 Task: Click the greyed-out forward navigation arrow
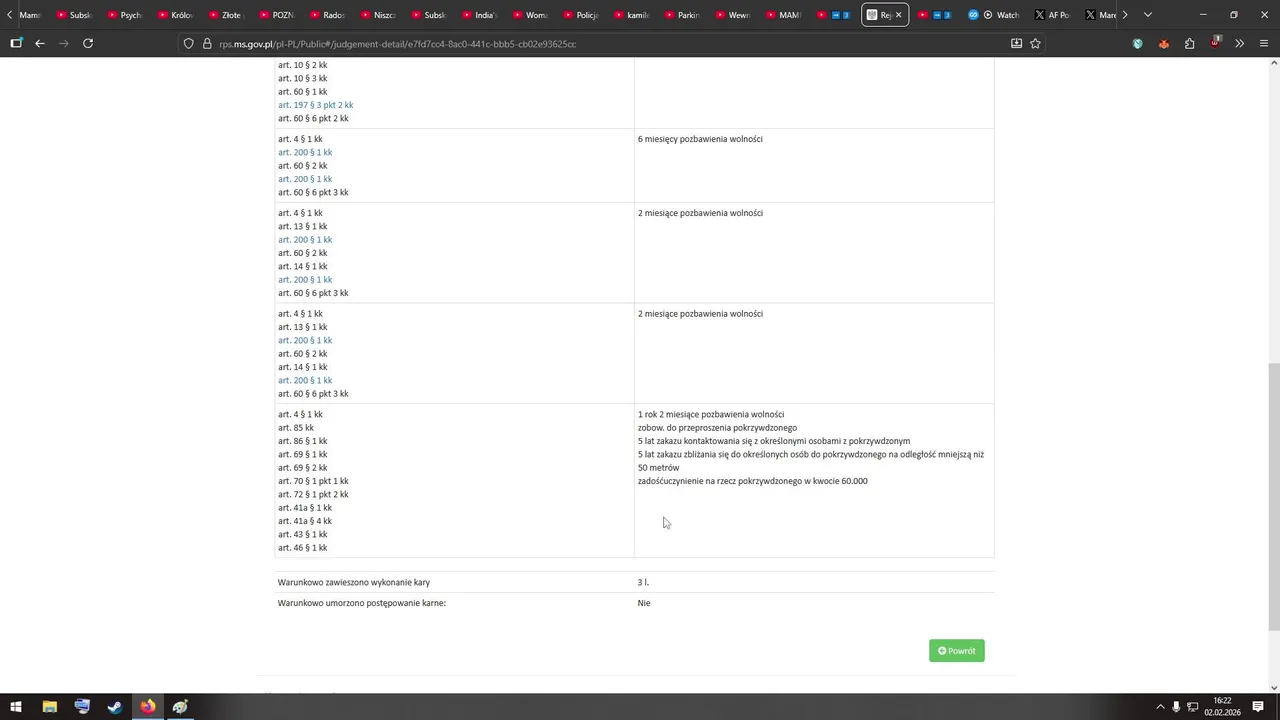pos(64,43)
